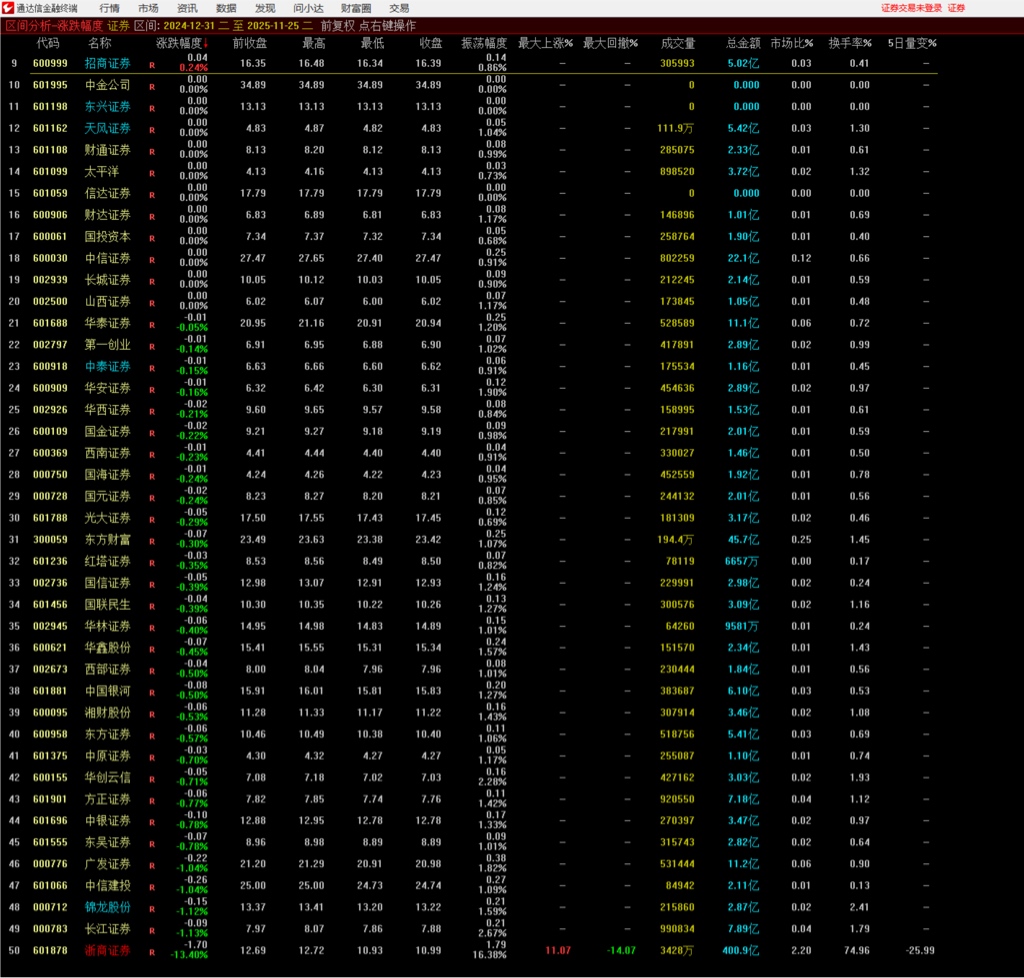
Task: Select the 华泰证券 stock name
Action: 108,323
